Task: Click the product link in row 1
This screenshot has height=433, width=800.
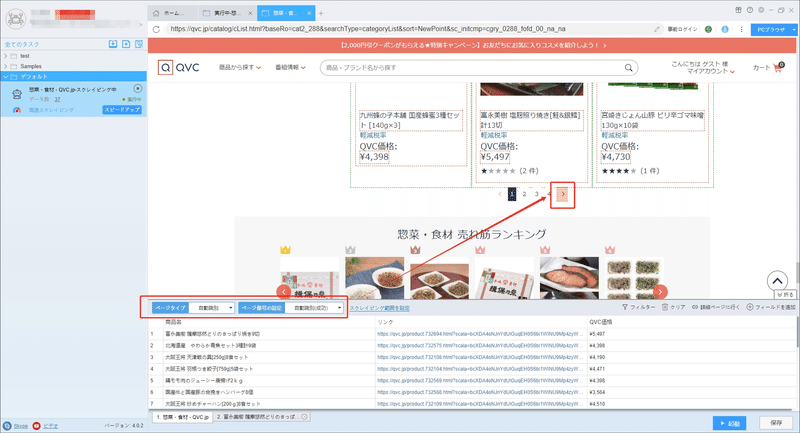Action: coord(480,334)
